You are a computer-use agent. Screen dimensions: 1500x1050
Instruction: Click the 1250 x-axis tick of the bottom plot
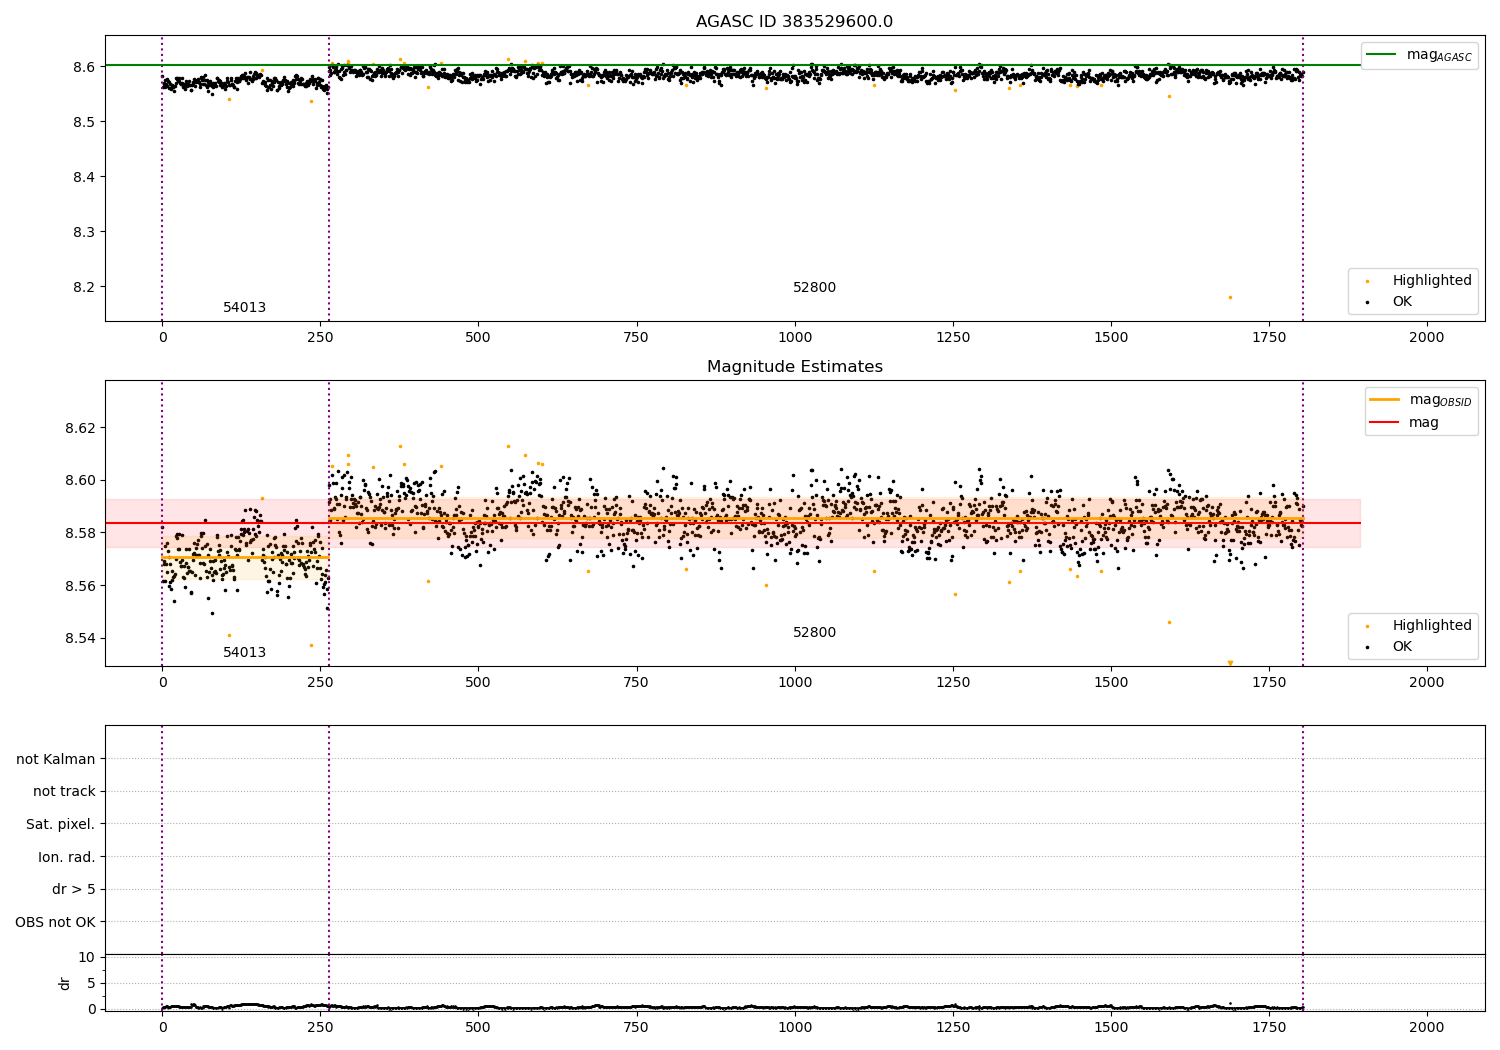[953, 1026]
